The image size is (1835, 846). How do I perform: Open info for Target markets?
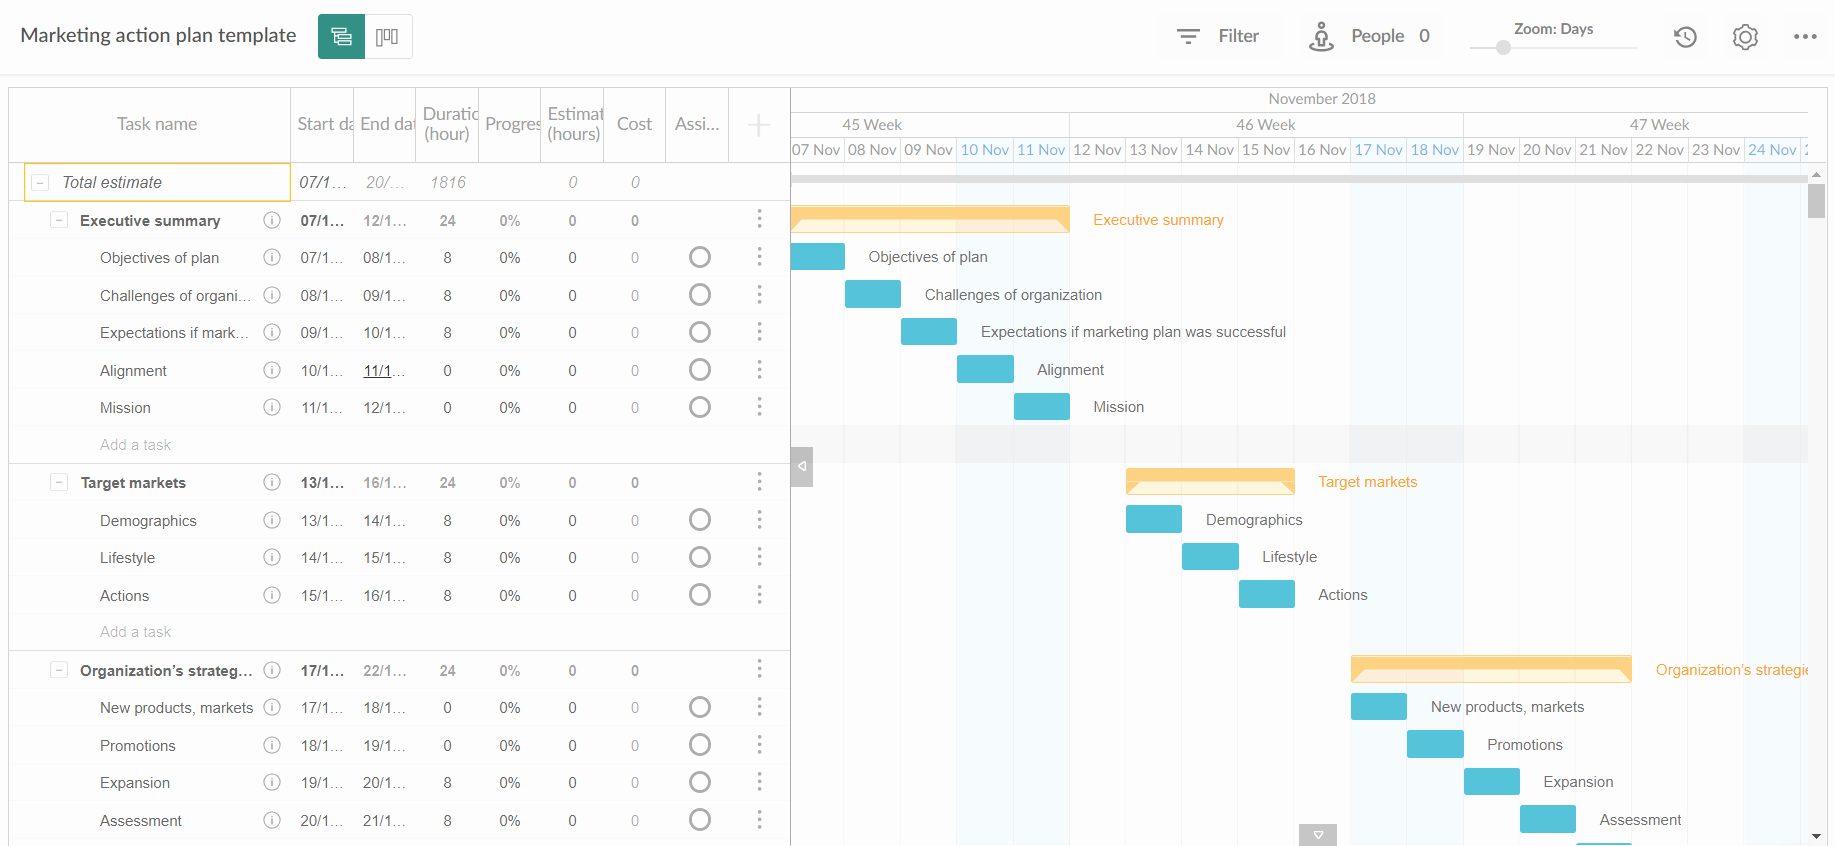[271, 482]
